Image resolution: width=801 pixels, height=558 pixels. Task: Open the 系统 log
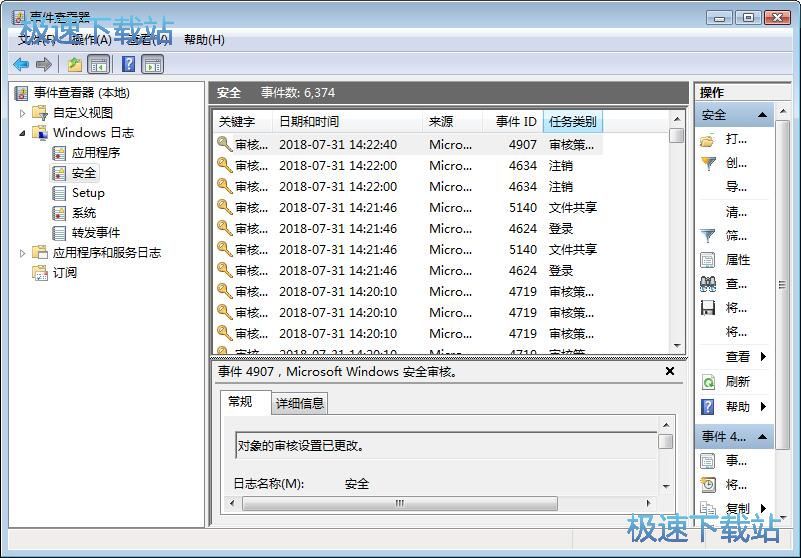[x=84, y=213]
